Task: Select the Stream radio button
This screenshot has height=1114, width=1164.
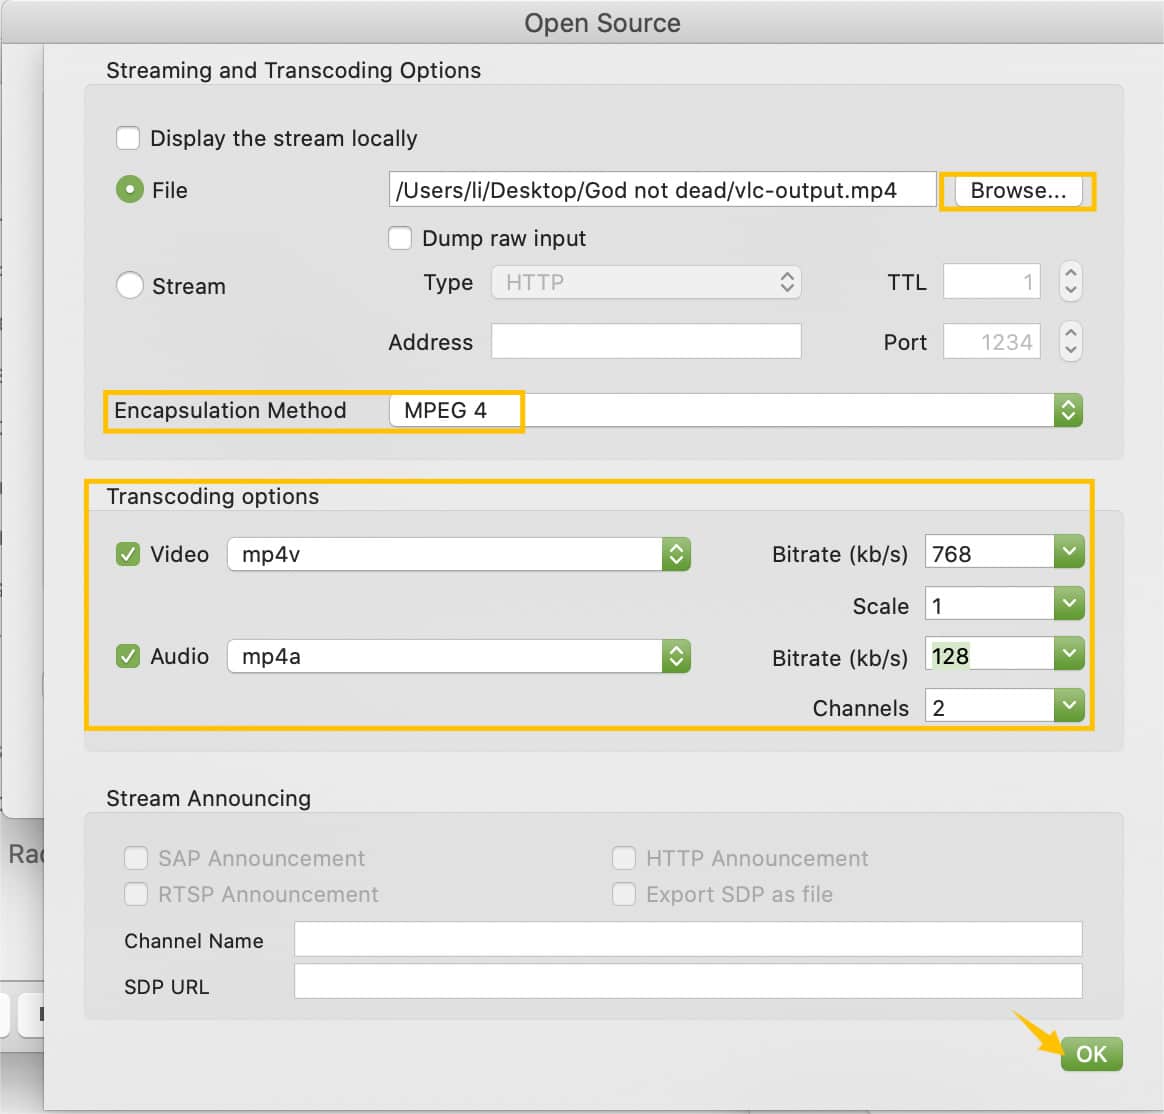Action: 130,286
